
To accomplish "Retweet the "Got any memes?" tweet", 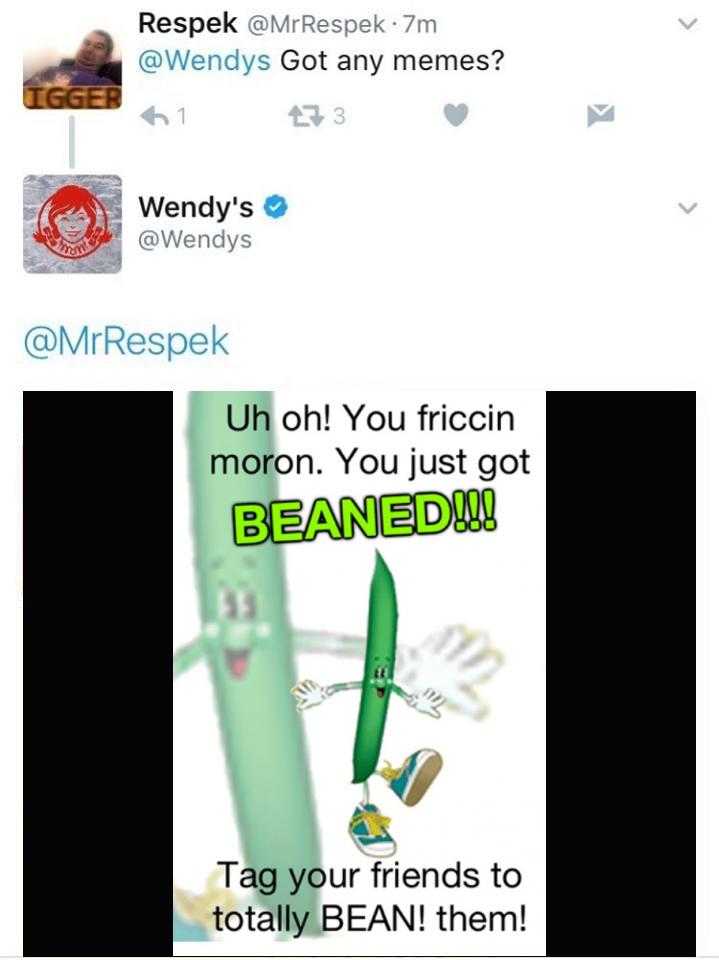I will 306,115.
